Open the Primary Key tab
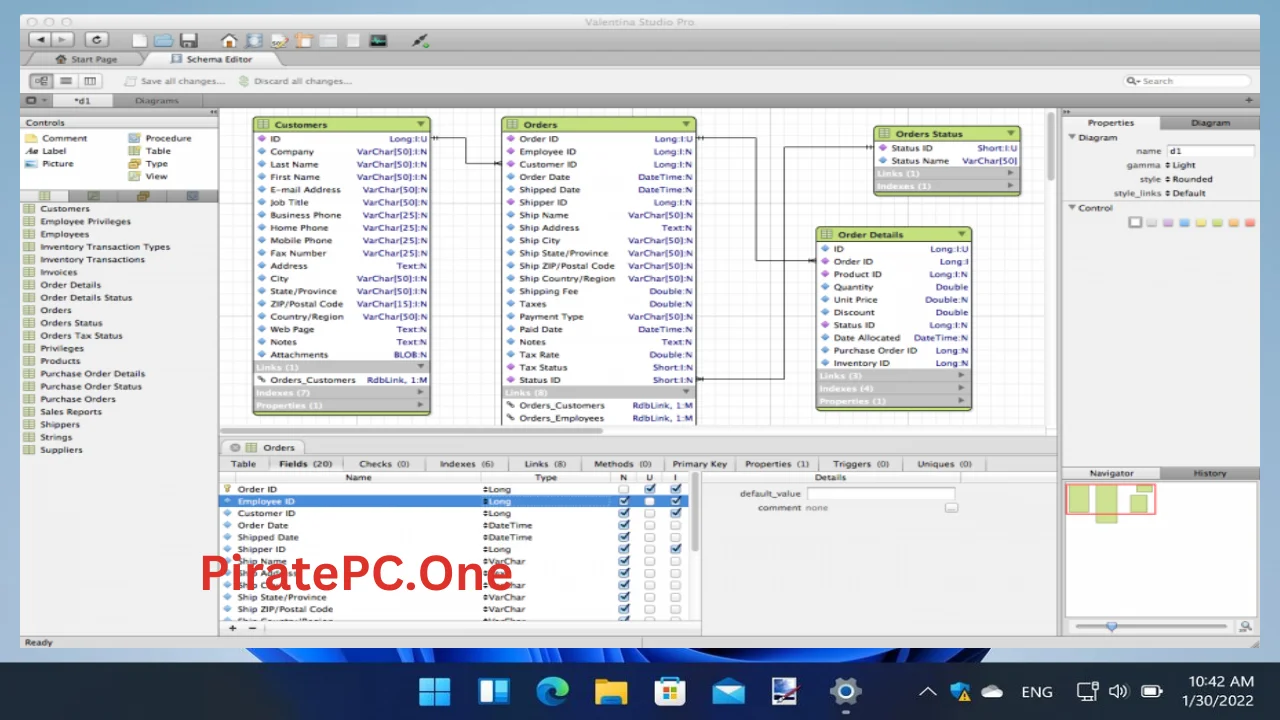The width and height of the screenshot is (1280, 720). click(x=700, y=464)
